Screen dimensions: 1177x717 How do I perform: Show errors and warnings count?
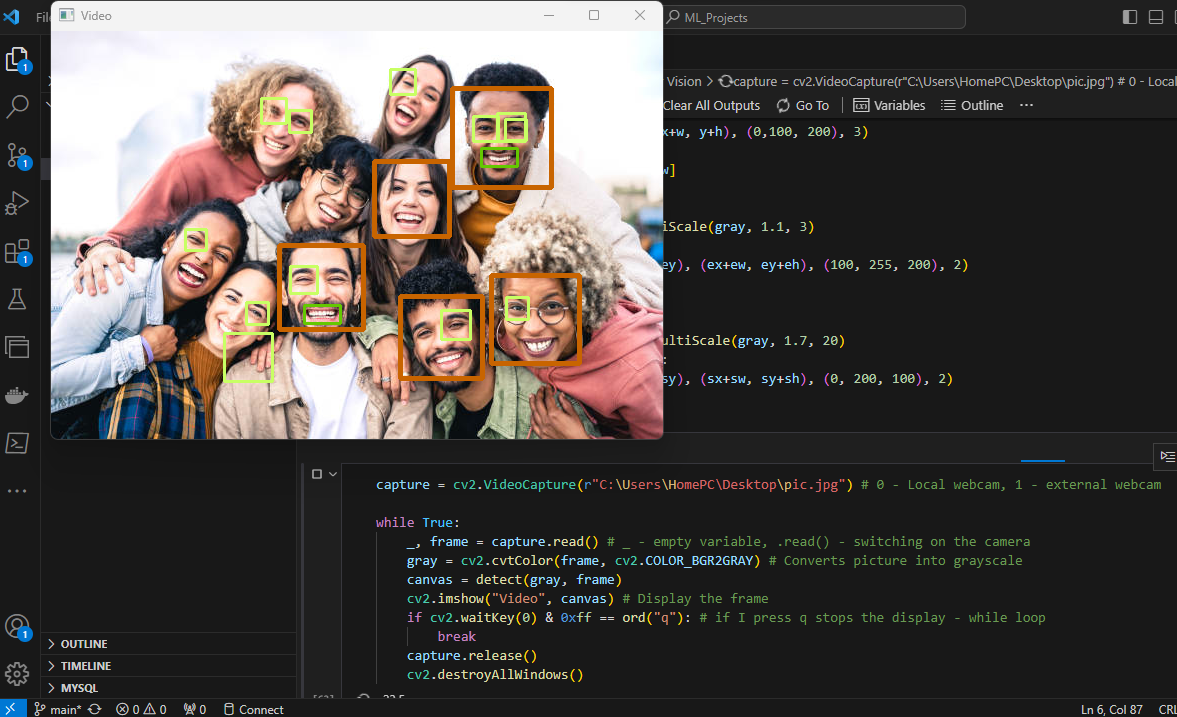(141, 709)
